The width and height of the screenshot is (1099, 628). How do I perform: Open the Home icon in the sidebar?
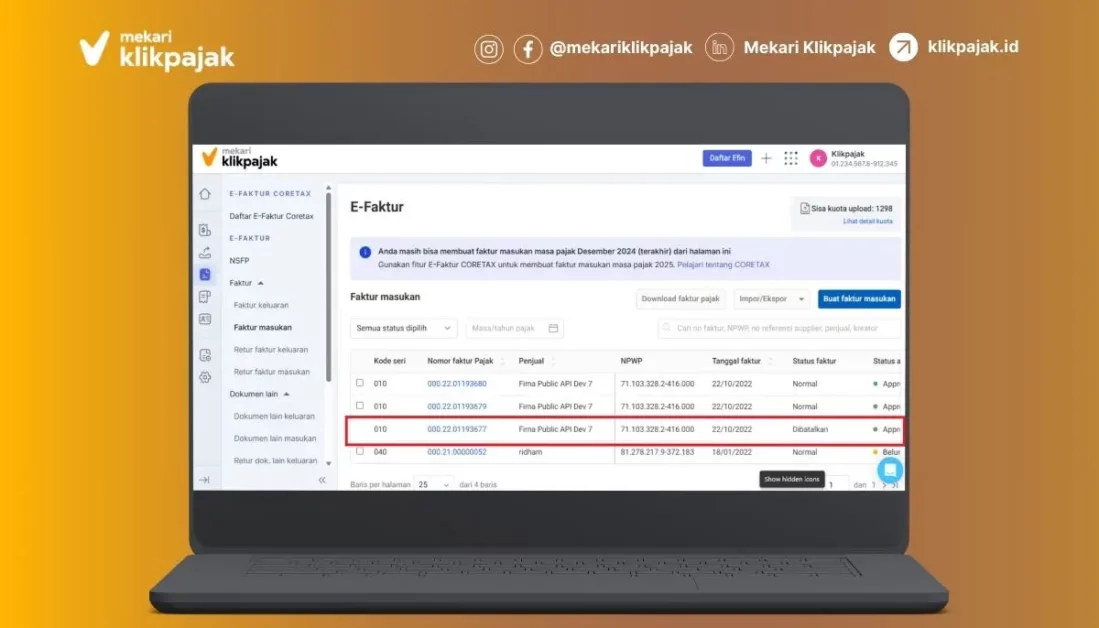205,194
